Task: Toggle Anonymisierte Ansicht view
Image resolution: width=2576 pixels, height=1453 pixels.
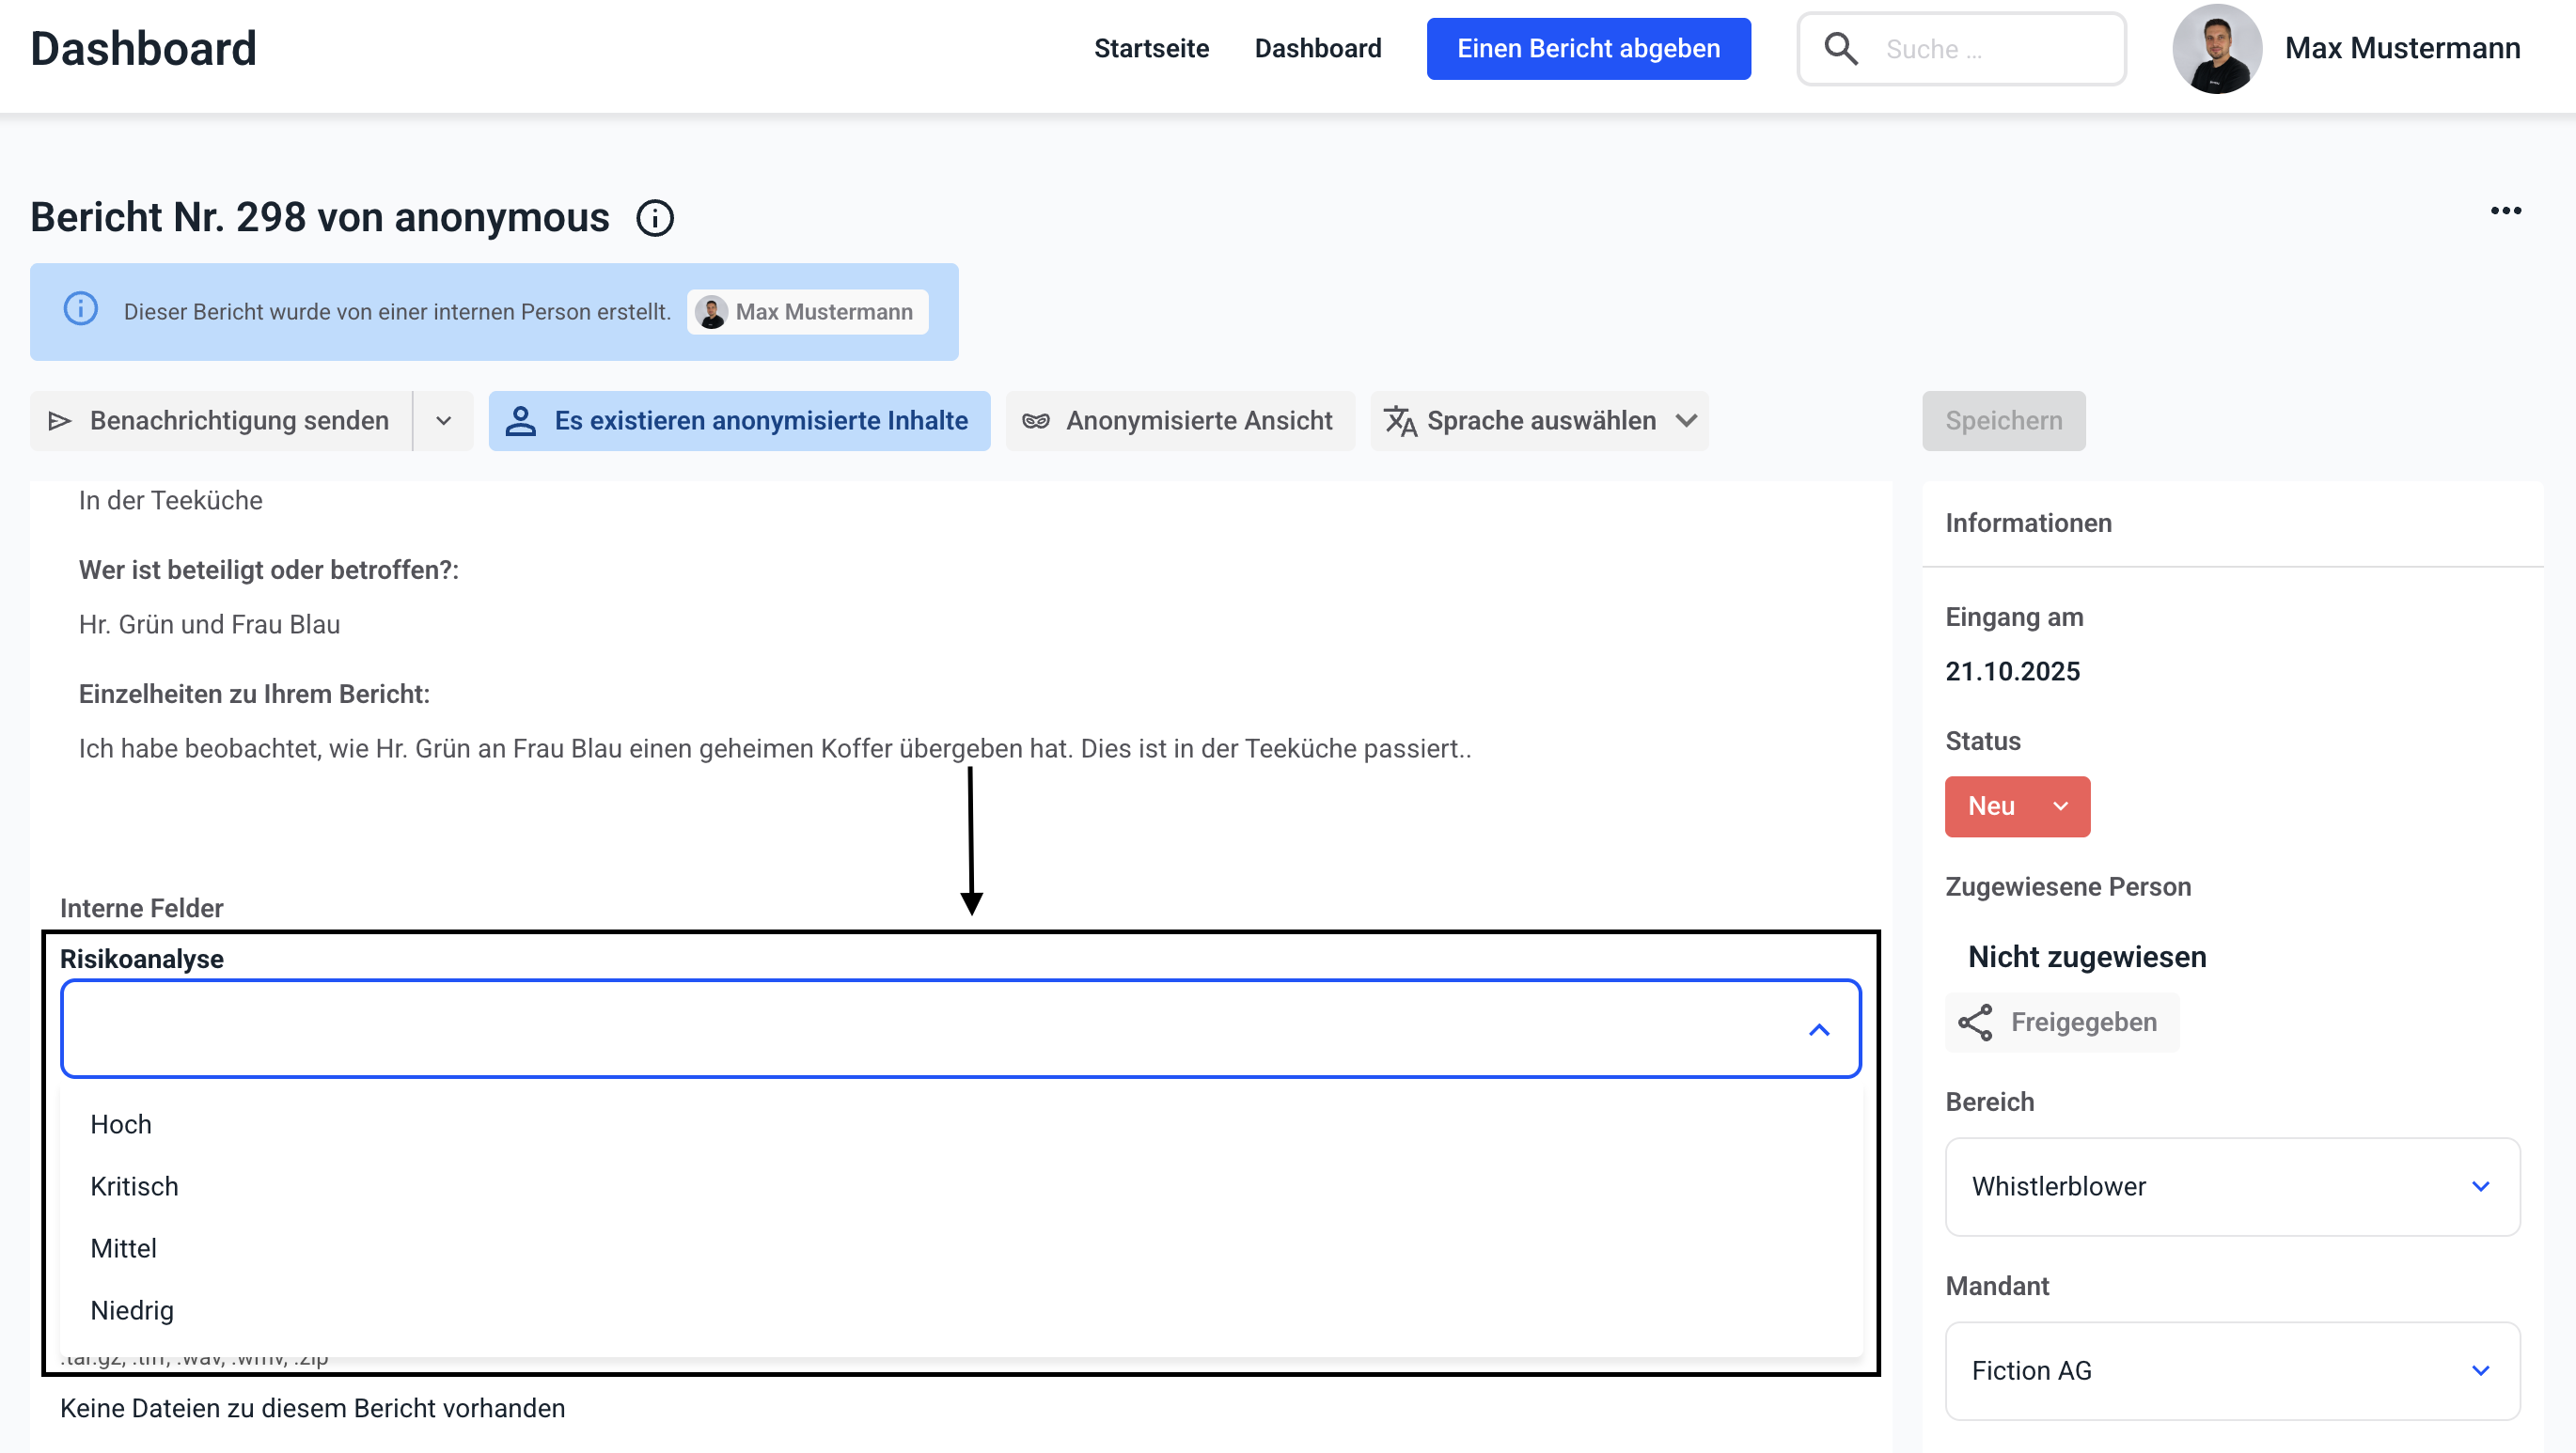Action: (x=1180, y=421)
